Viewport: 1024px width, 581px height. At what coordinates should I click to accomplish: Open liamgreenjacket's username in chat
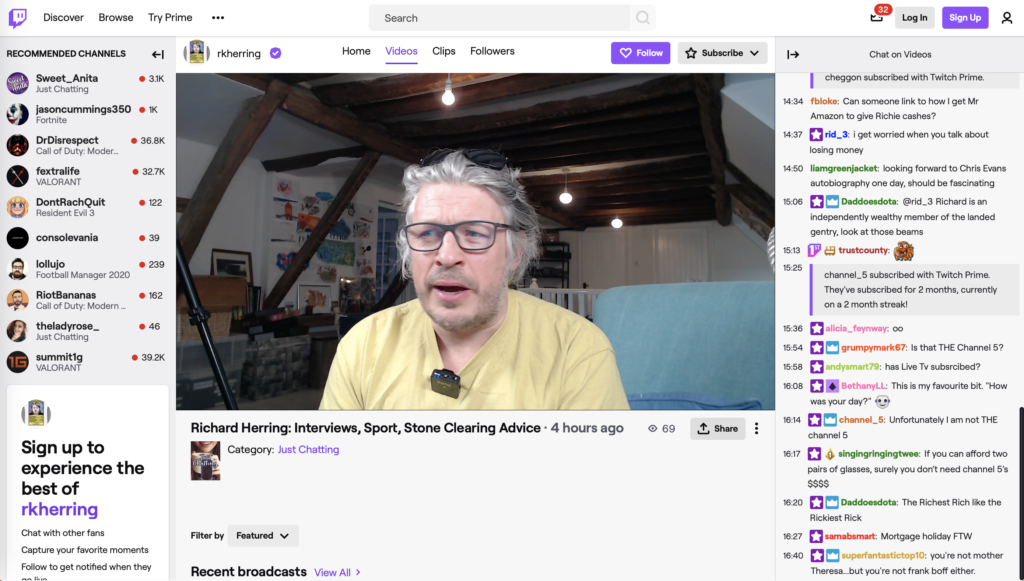pyautogui.click(x=844, y=168)
